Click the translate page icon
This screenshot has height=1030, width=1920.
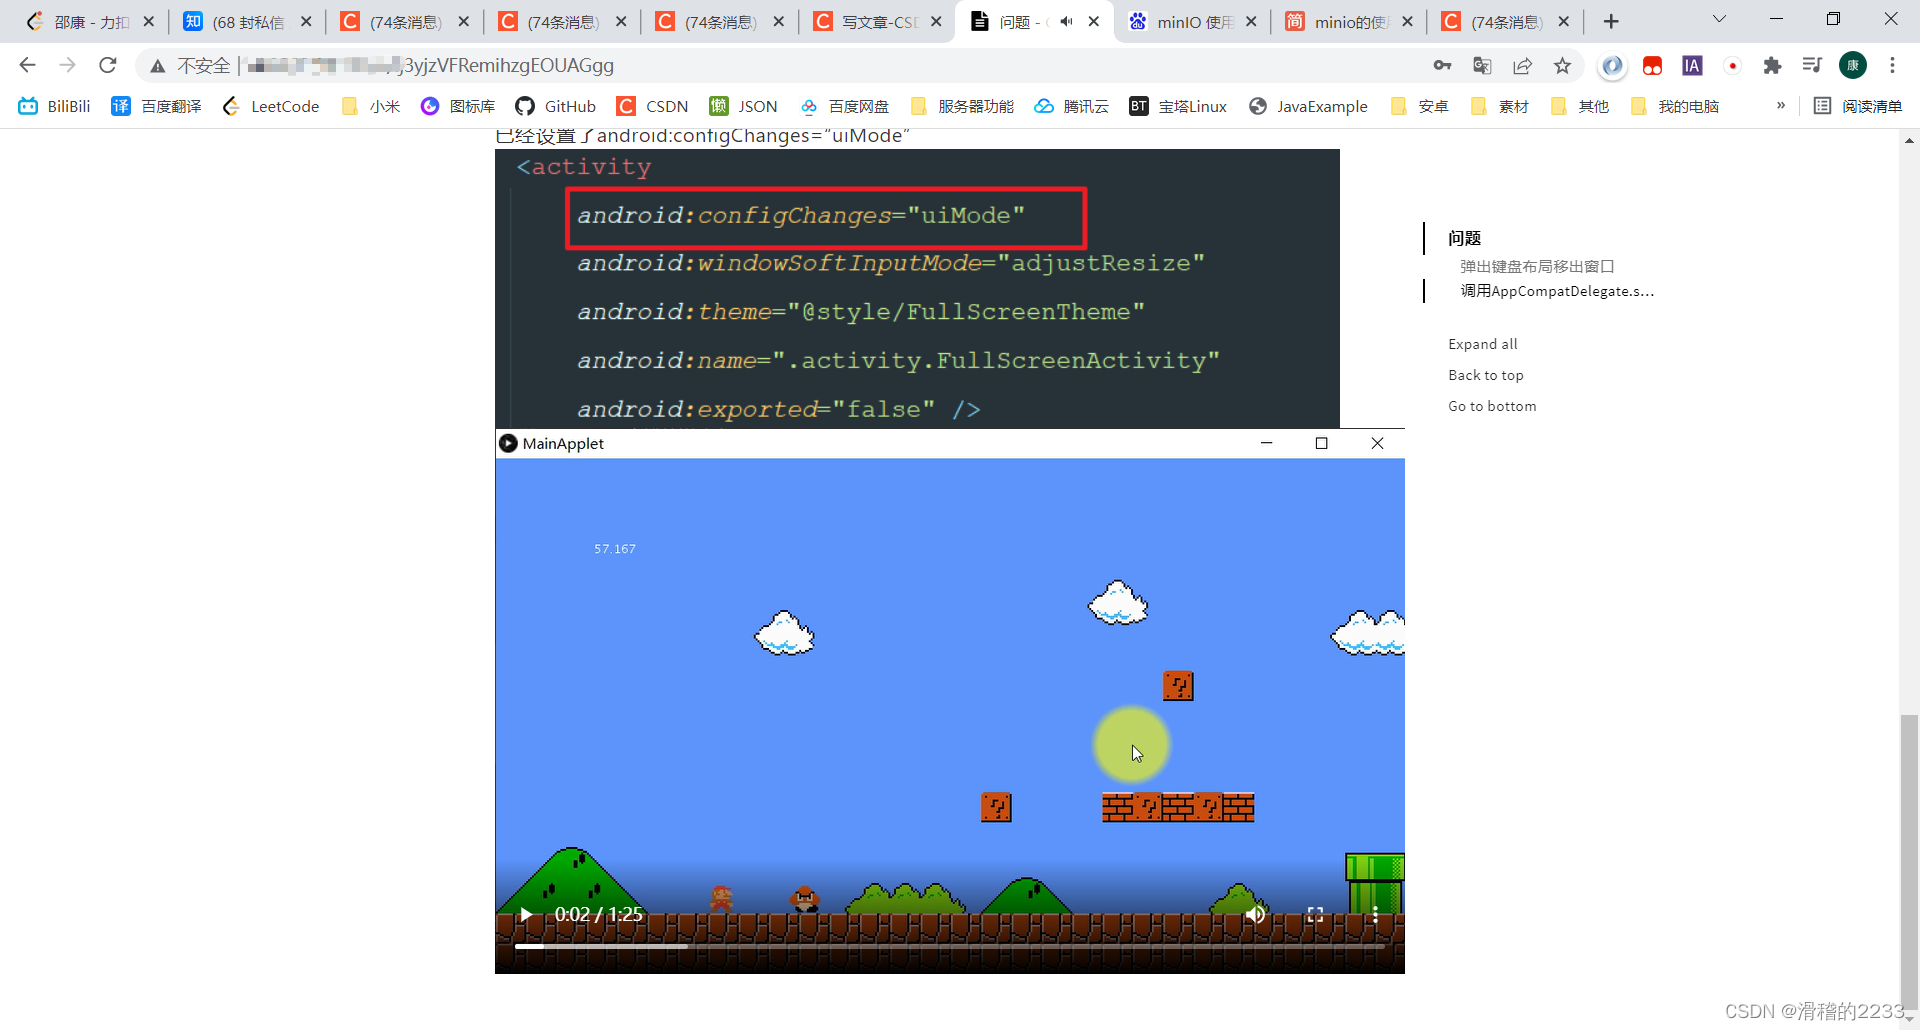click(1482, 65)
